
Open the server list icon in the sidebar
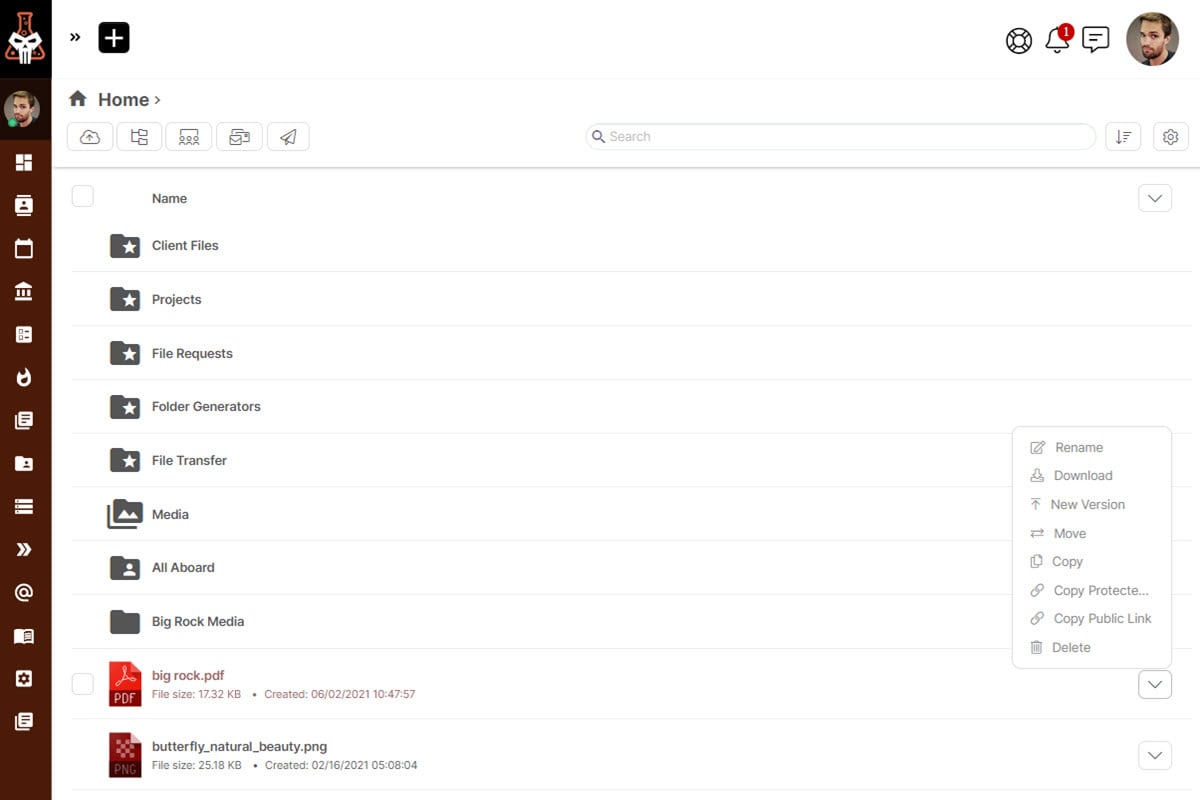24,506
